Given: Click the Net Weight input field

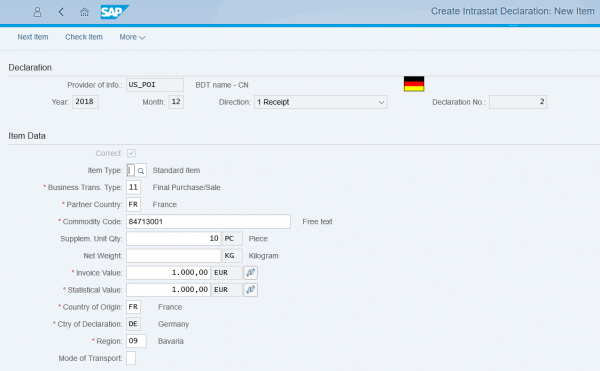Looking at the screenshot, I should [x=174, y=255].
